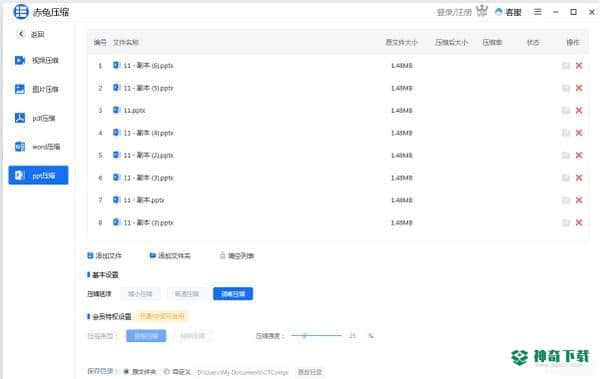Click the 状态 column header
Screen dimensions: 600x379
tap(533, 42)
